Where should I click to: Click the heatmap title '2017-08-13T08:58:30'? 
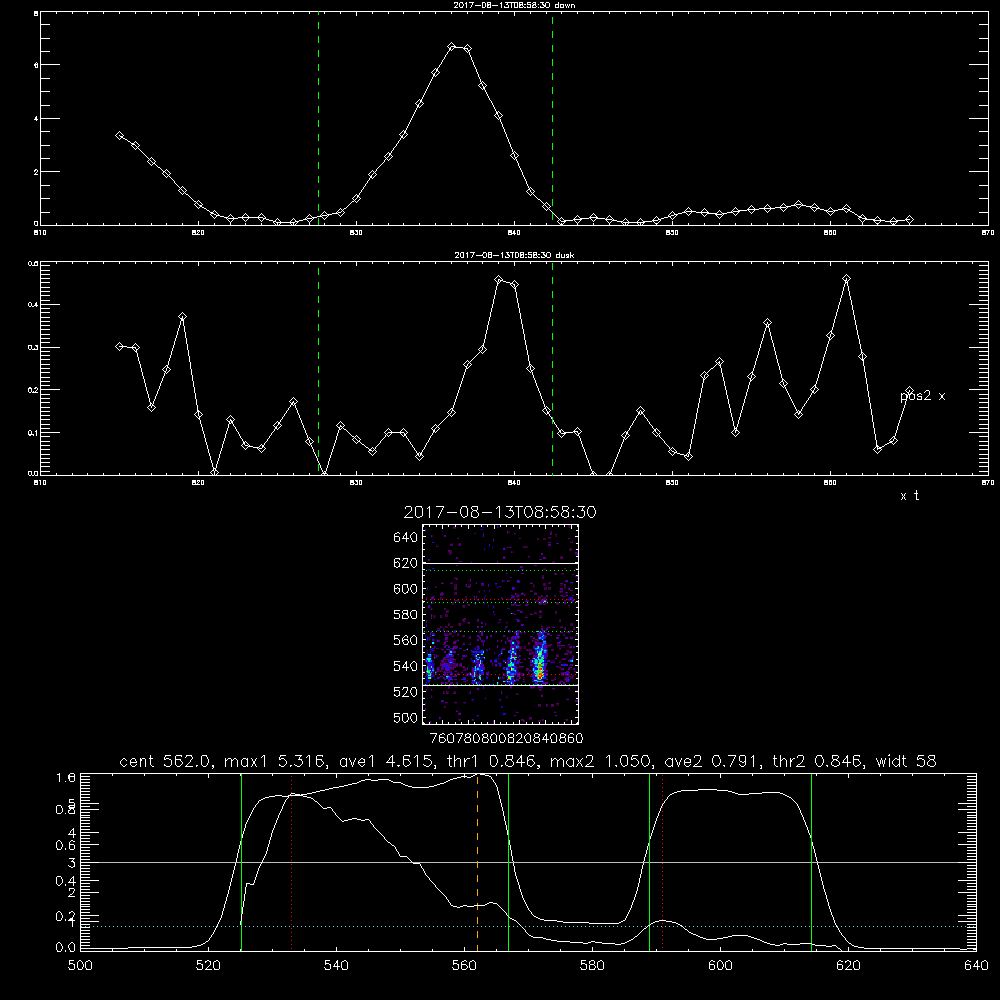tap(500, 513)
